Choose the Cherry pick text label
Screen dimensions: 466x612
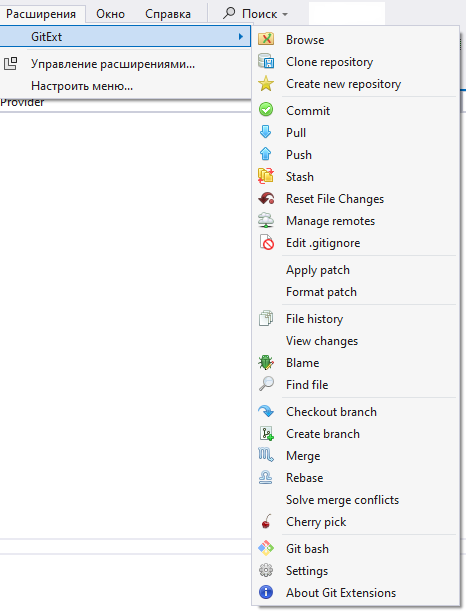(x=316, y=522)
